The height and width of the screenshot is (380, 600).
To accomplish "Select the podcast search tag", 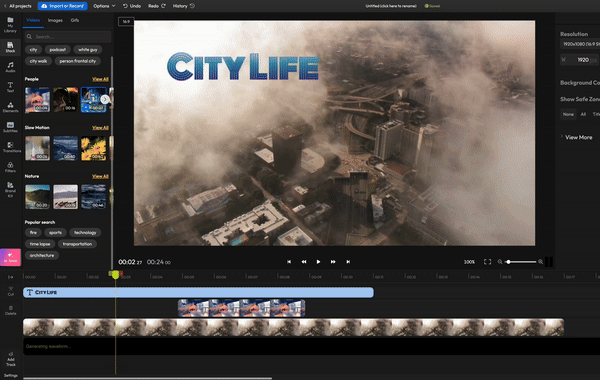I will click(x=57, y=50).
